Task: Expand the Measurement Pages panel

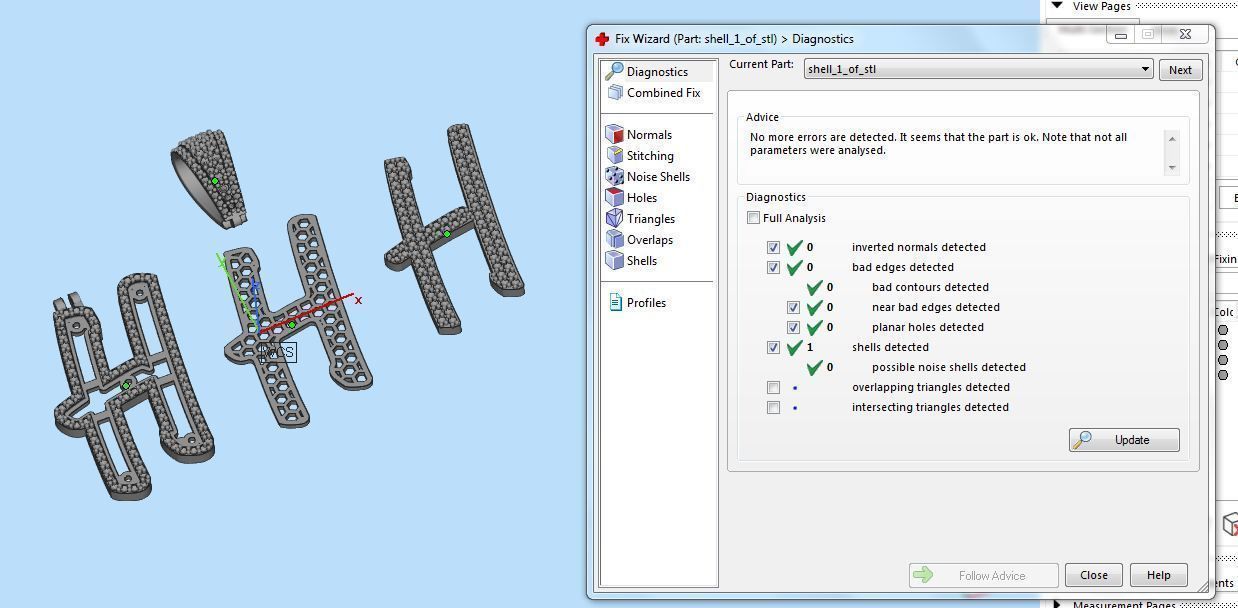Action: (x=1057, y=603)
